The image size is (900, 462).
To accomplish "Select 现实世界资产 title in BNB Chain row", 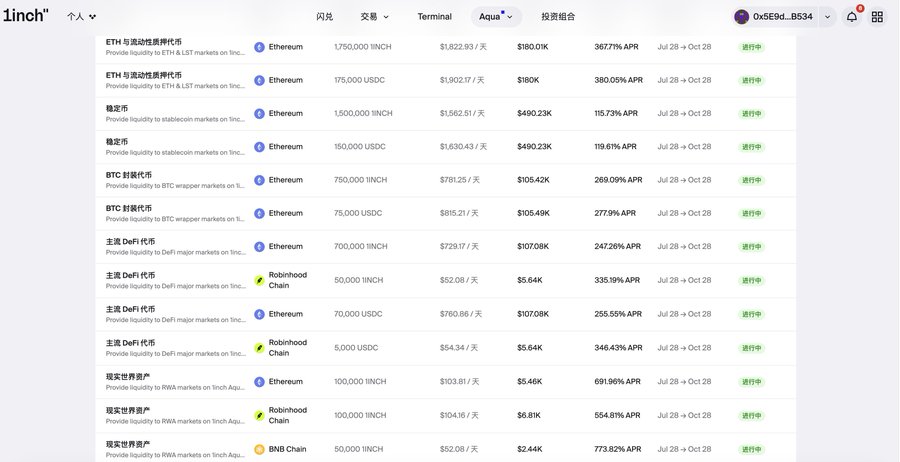I will (x=128, y=444).
